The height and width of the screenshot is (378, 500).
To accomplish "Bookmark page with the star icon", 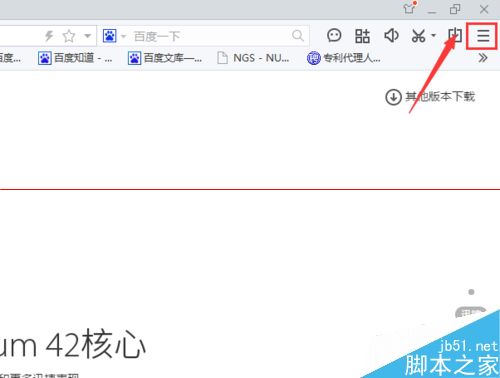I will tap(69, 36).
